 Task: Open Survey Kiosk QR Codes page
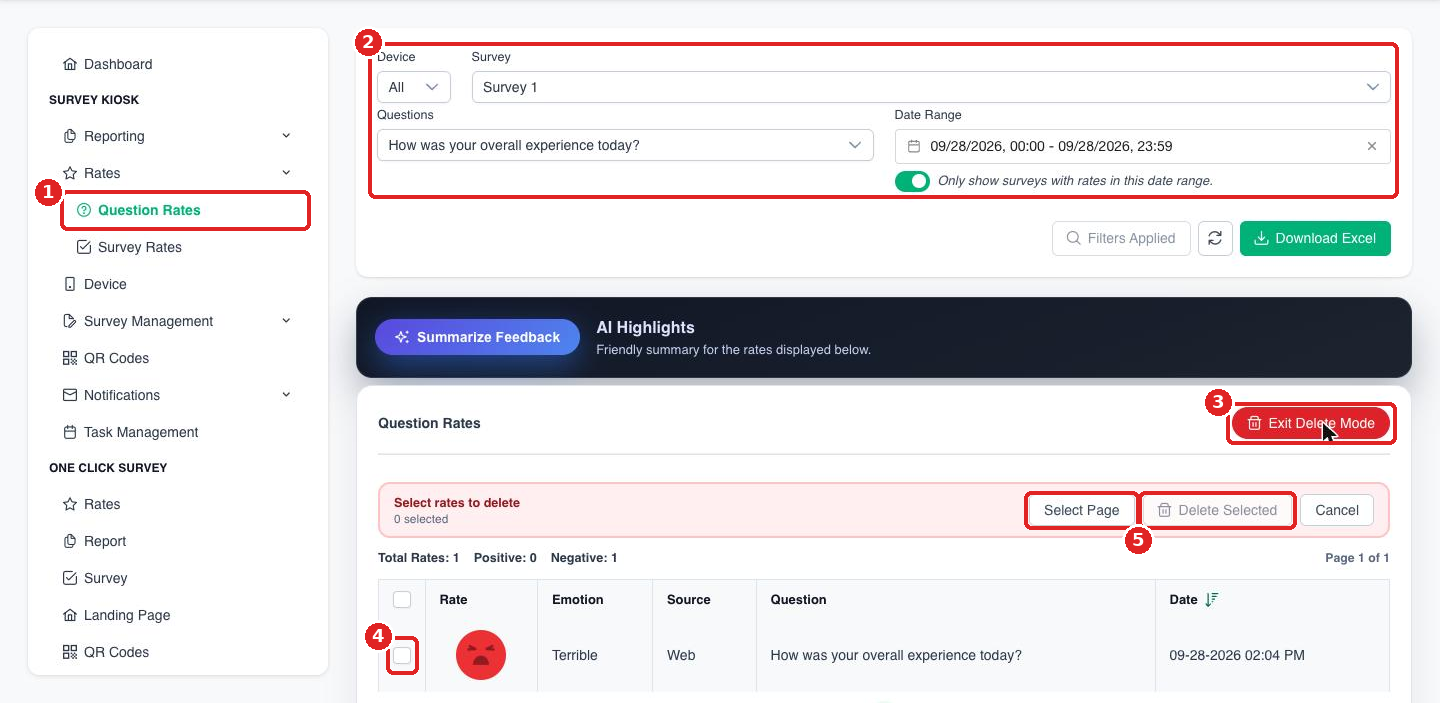[x=106, y=358]
